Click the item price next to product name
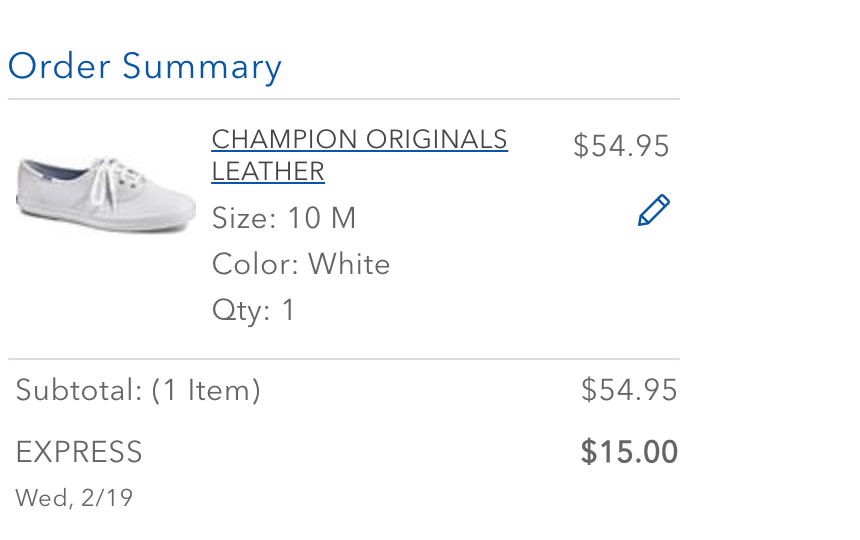 click(621, 146)
